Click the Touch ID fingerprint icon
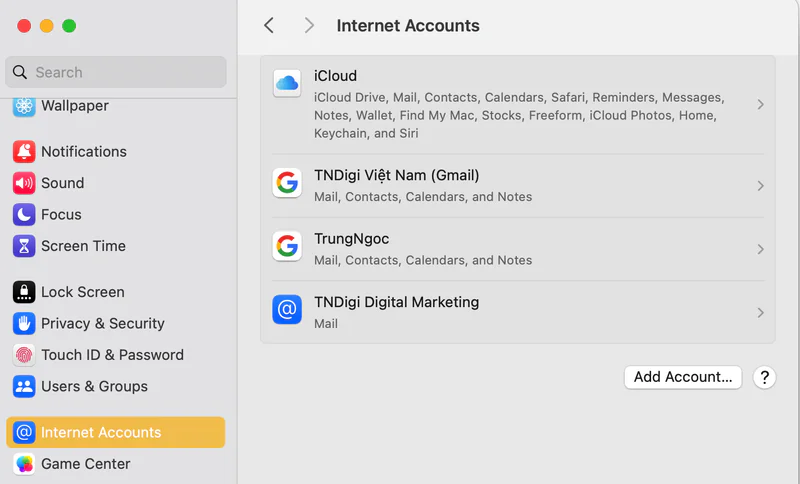The height and width of the screenshot is (484, 800). tap(24, 355)
